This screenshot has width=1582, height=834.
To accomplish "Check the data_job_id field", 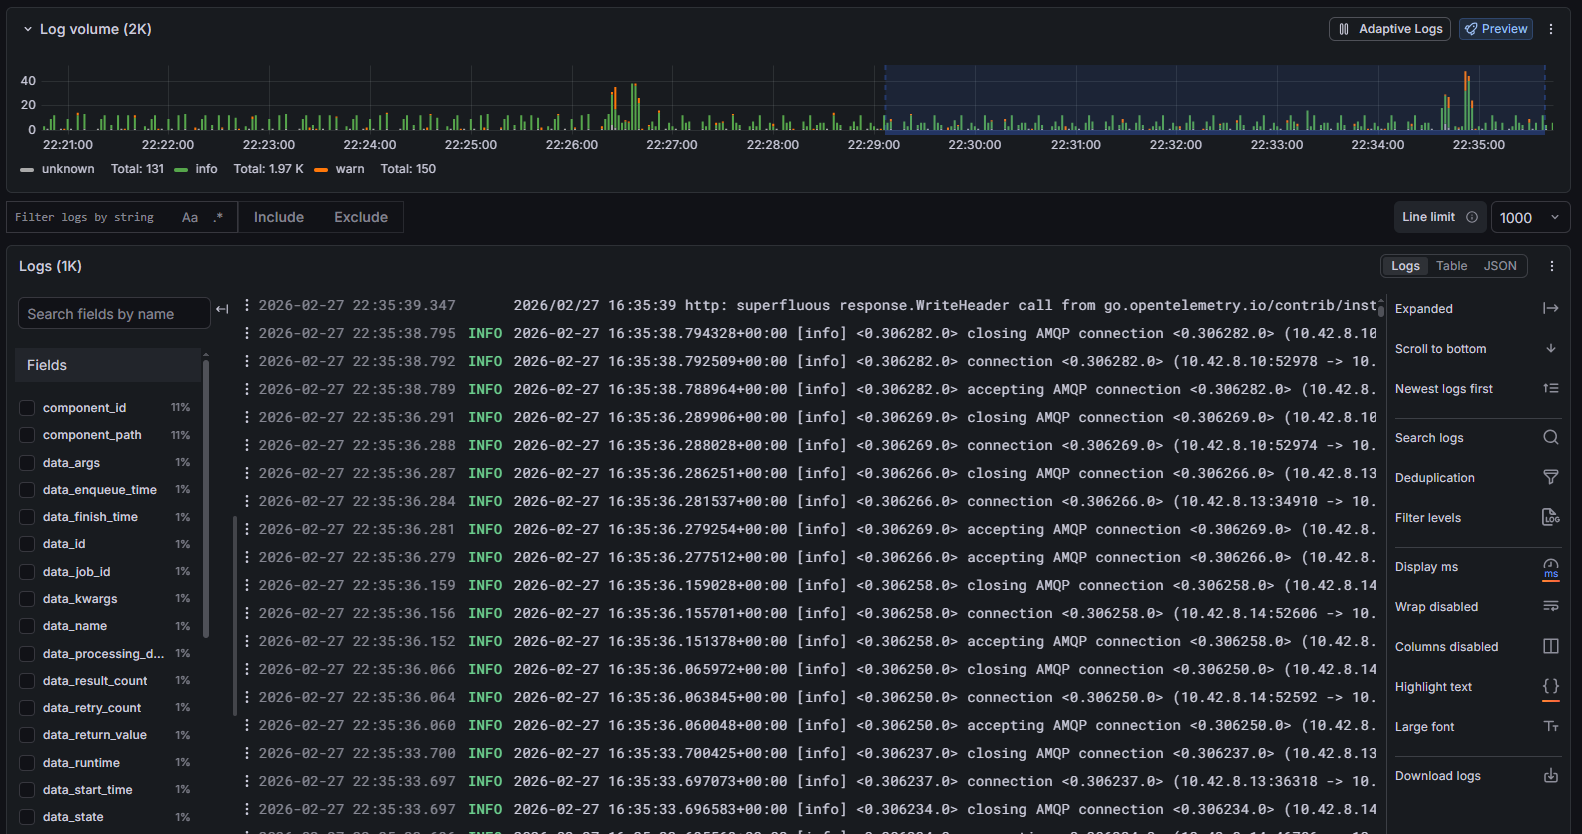I will click(x=27, y=572).
